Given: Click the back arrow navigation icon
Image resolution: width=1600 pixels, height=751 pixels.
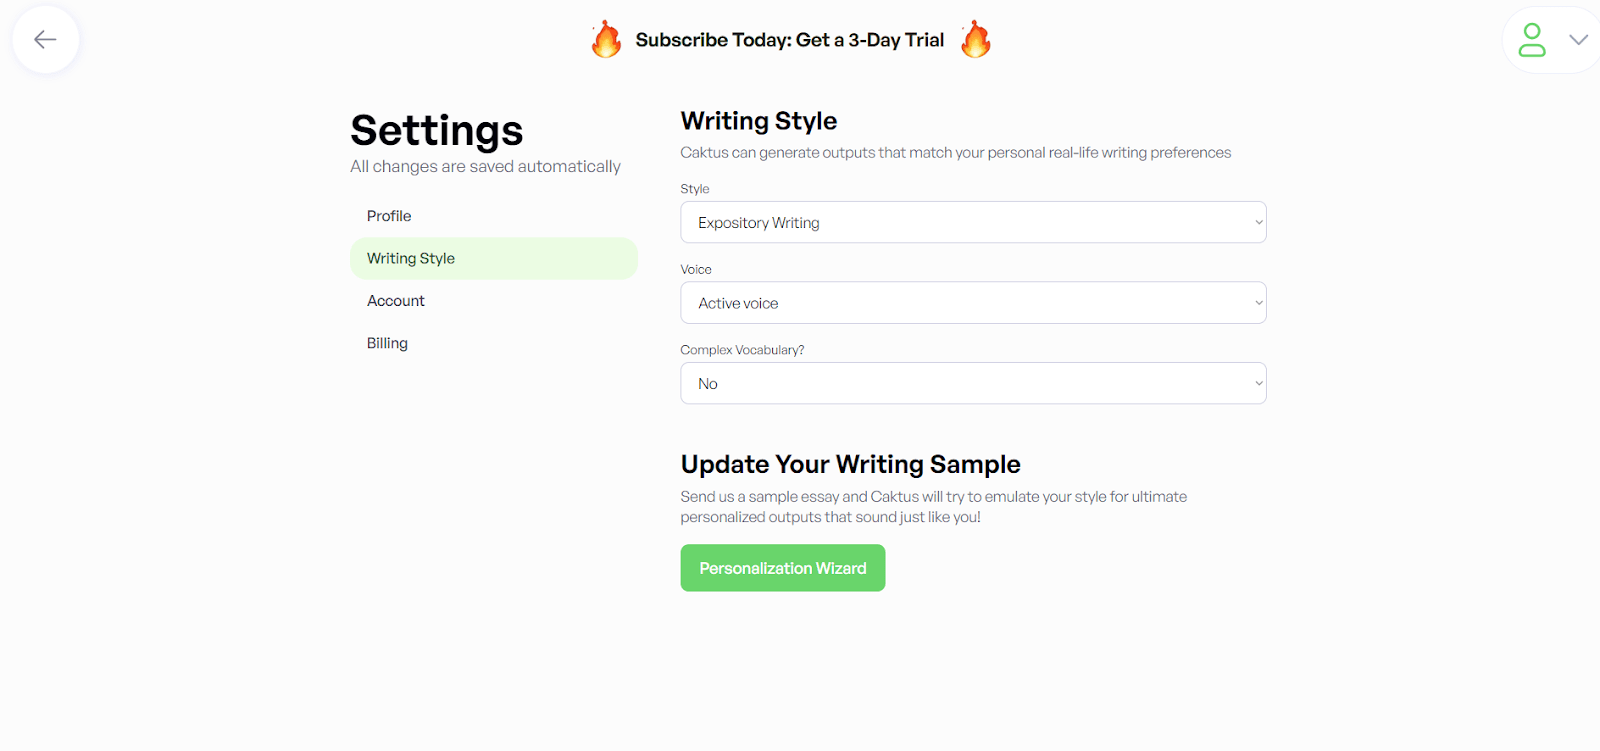Looking at the screenshot, I should click(44, 39).
